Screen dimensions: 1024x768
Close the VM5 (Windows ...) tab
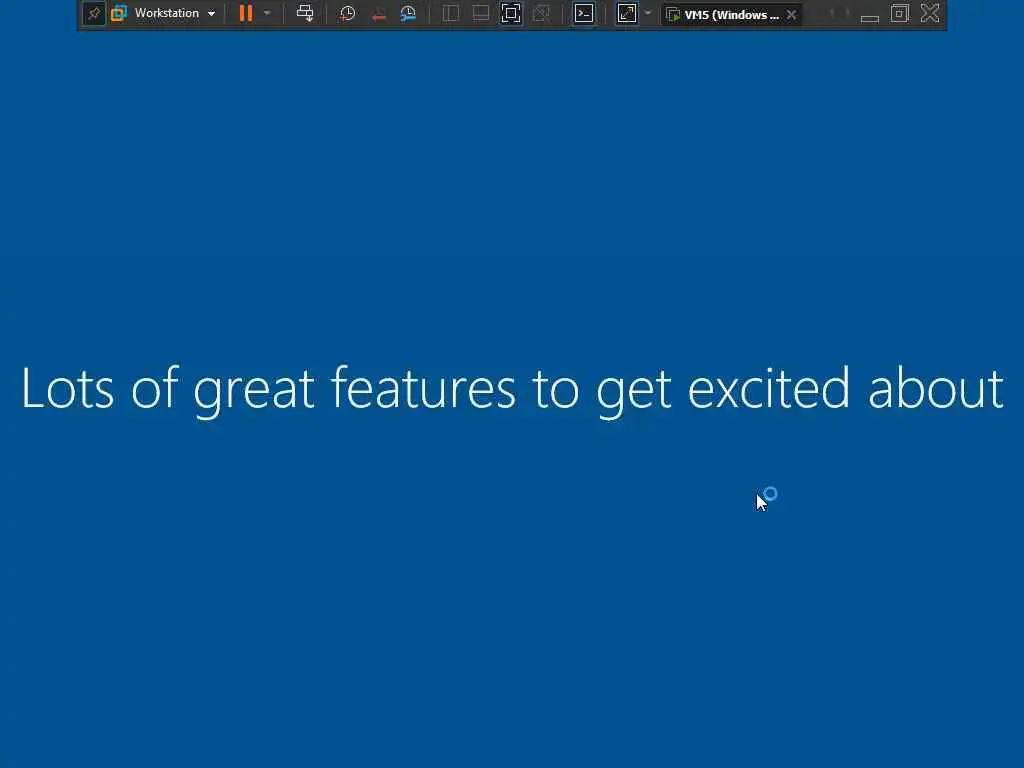coord(792,14)
